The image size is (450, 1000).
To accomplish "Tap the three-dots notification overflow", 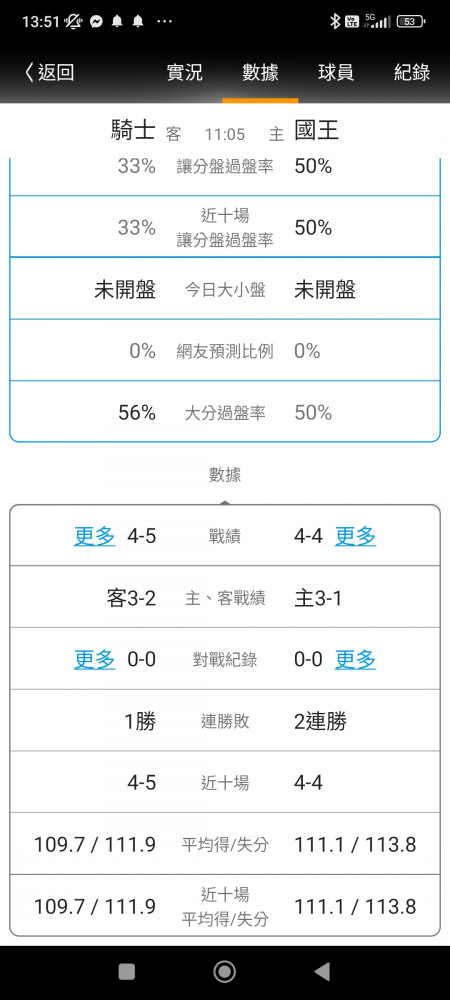I will coord(164,22).
